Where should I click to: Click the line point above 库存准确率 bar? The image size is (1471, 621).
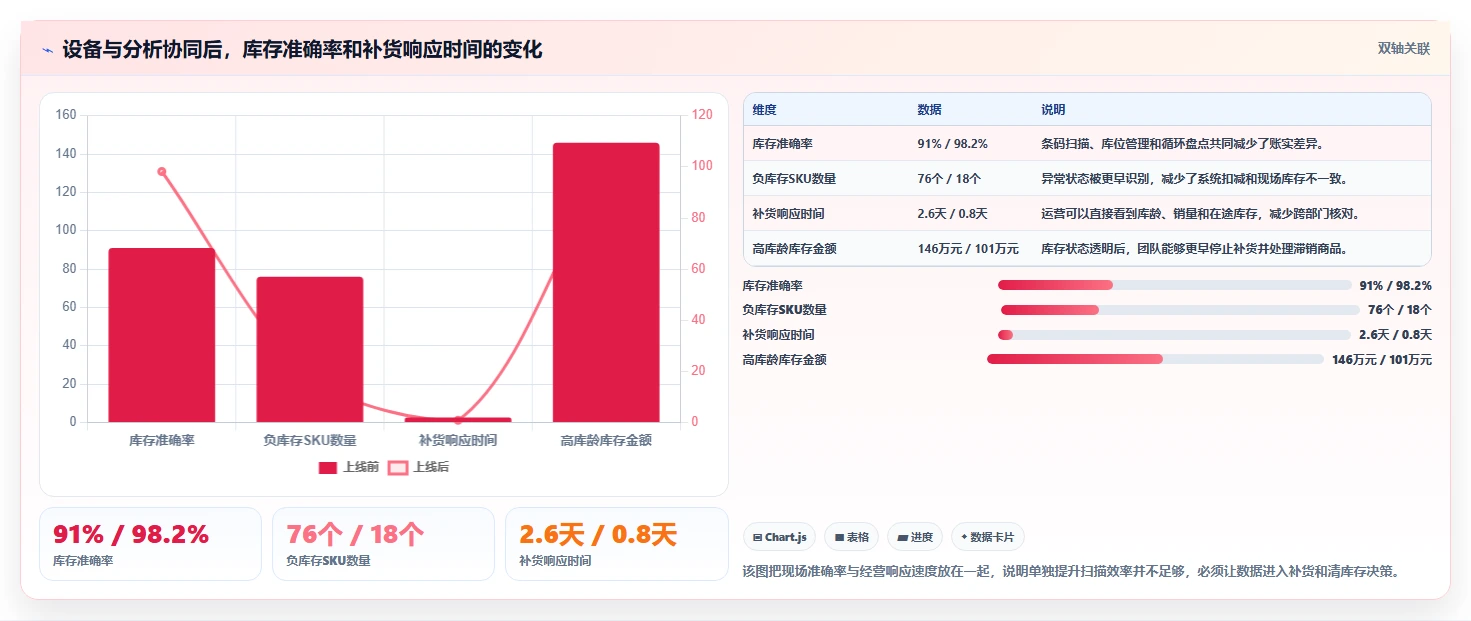pos(162,172)
